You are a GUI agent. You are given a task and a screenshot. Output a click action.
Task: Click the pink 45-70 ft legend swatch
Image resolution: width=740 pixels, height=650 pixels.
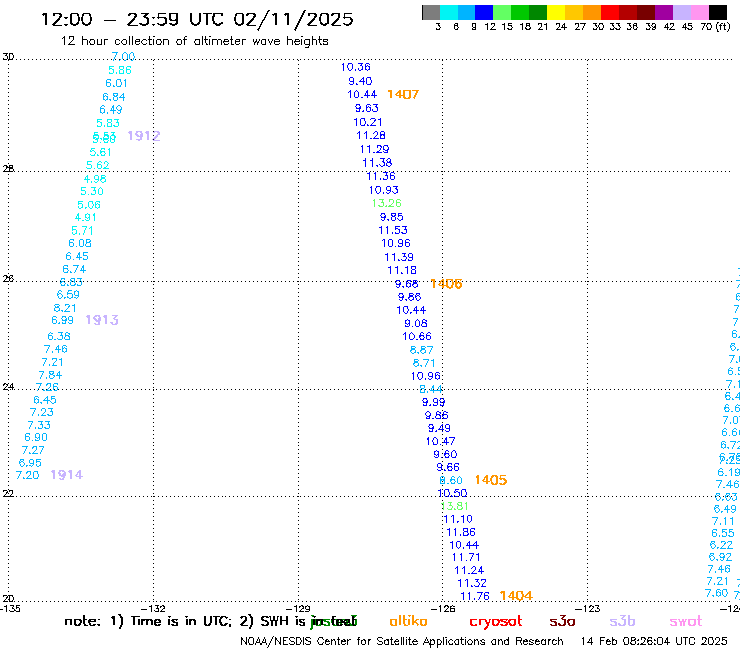click(700, 12)
